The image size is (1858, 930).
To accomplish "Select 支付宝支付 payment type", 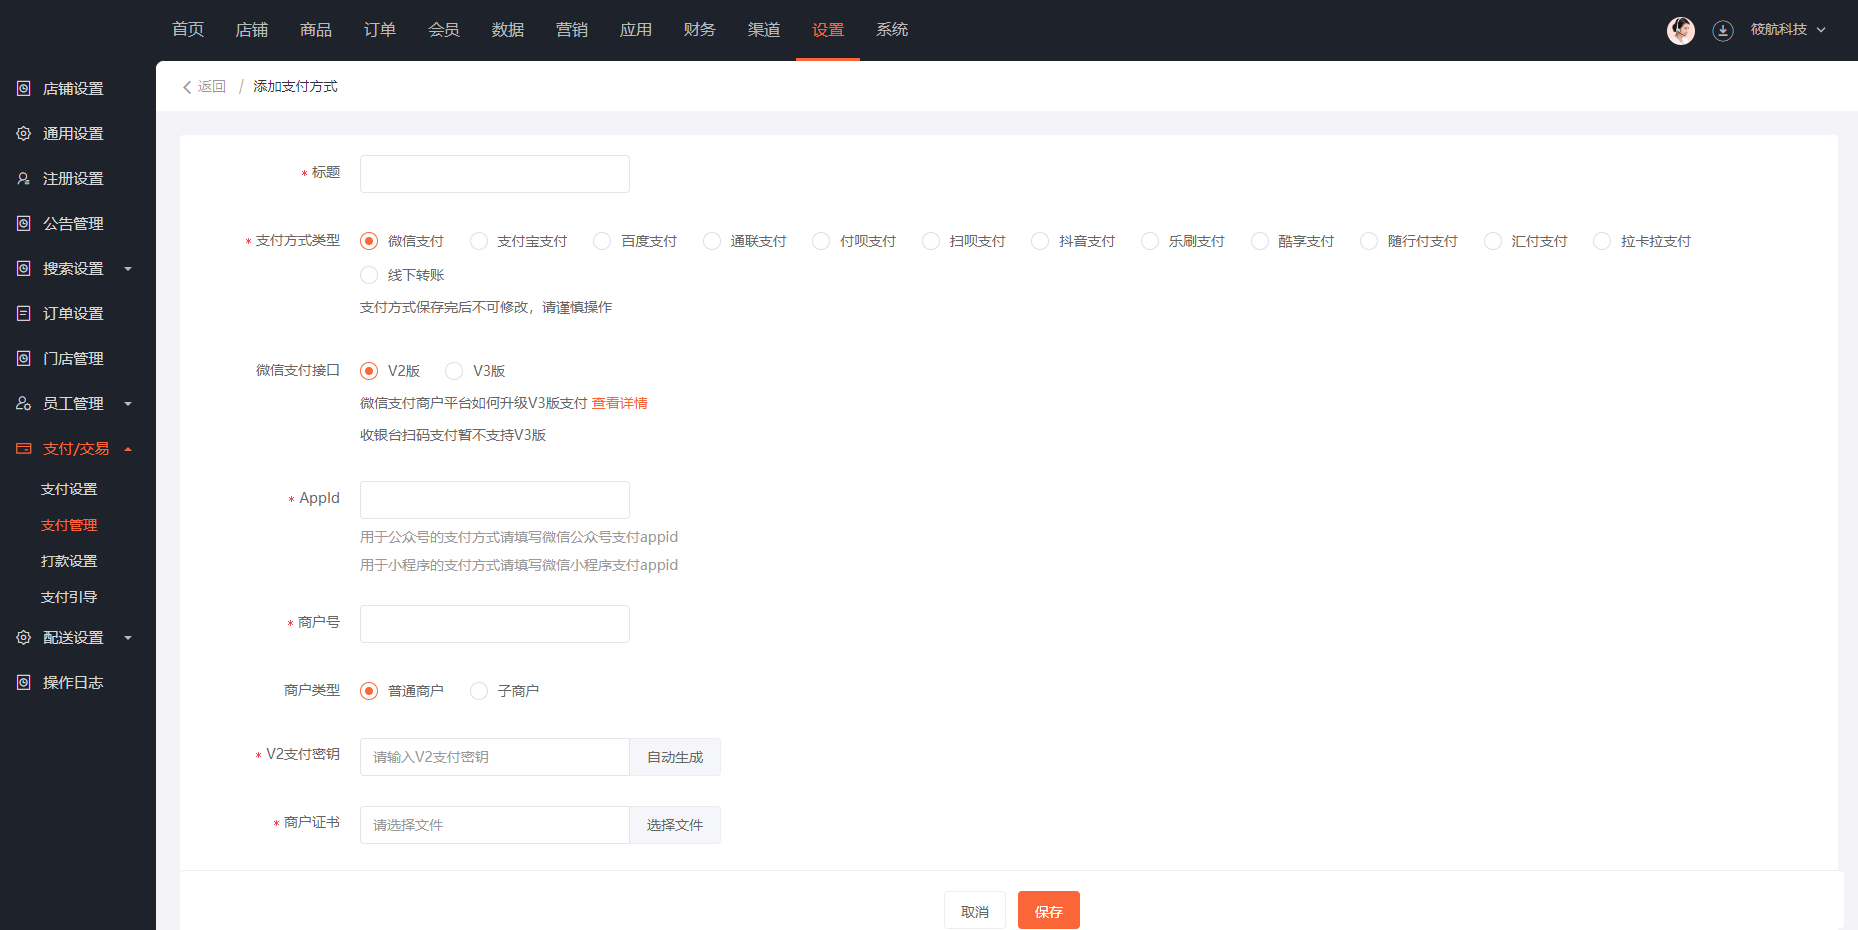I will [x=479, y=241].
